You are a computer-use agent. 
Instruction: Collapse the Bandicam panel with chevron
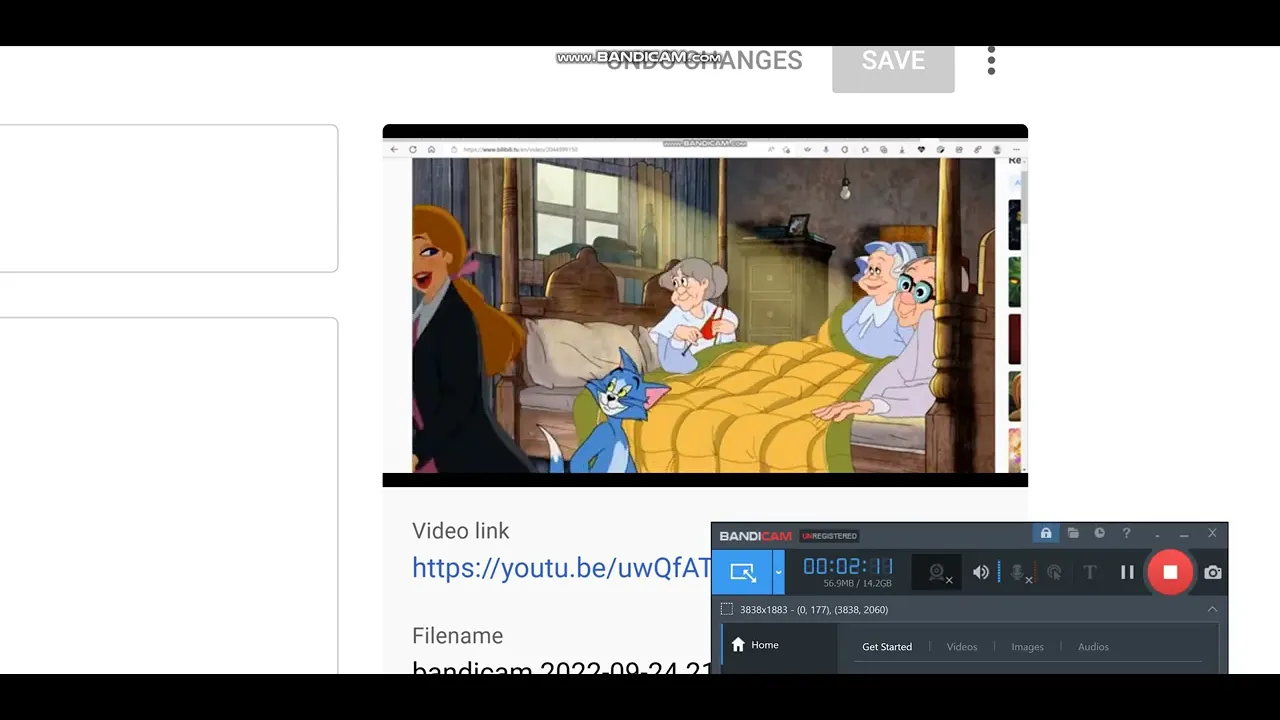1212,609
